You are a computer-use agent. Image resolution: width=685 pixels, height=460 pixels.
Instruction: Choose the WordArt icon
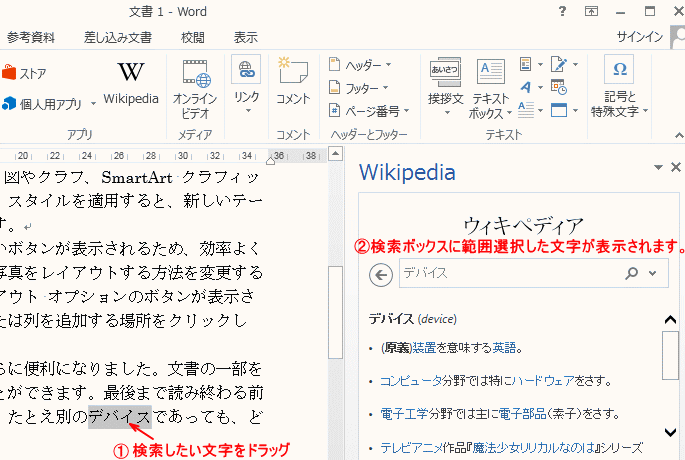(526, 87)
